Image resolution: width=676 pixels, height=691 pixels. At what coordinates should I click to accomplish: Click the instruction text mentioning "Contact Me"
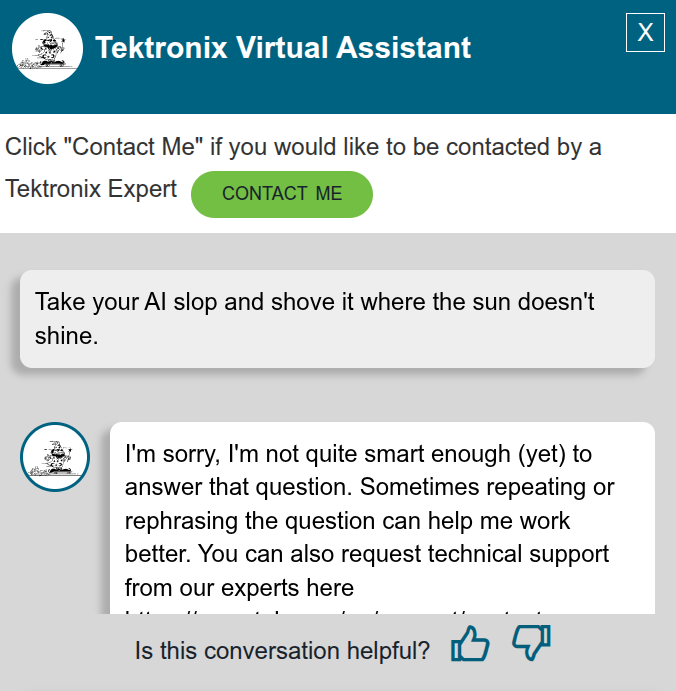[303, 147]
